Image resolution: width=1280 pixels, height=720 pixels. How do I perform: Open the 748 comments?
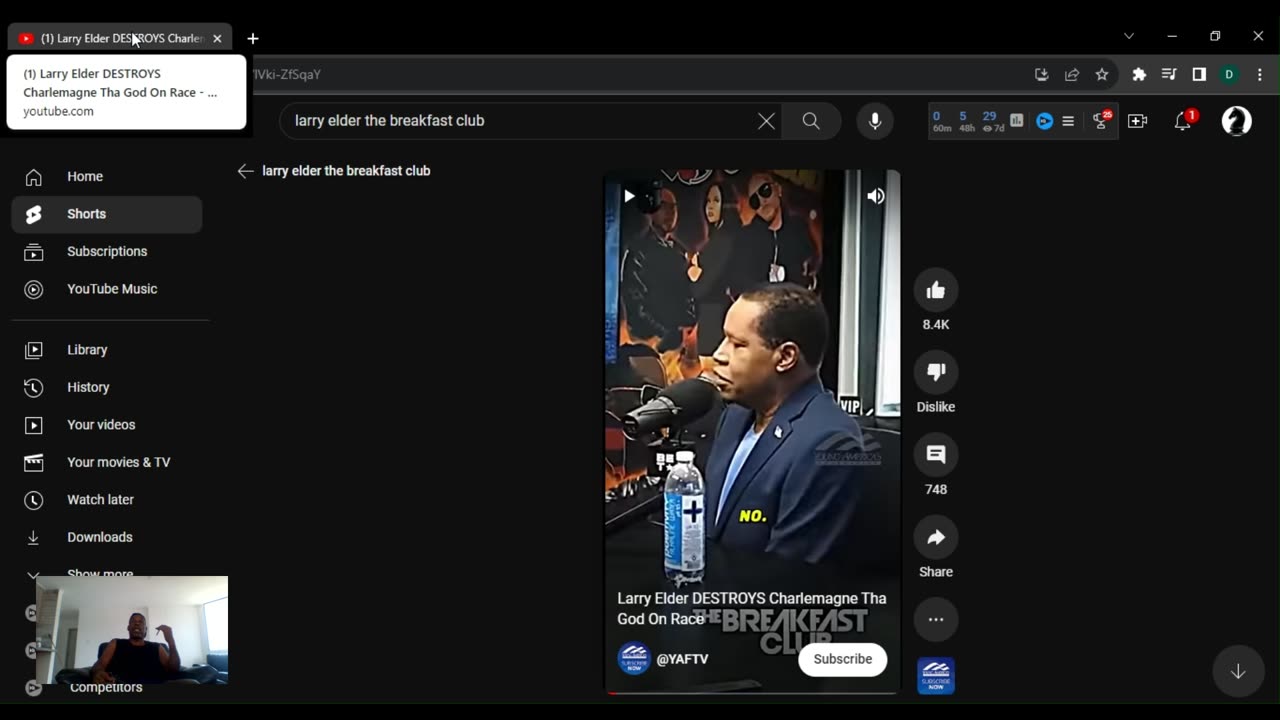coord(936,455)
